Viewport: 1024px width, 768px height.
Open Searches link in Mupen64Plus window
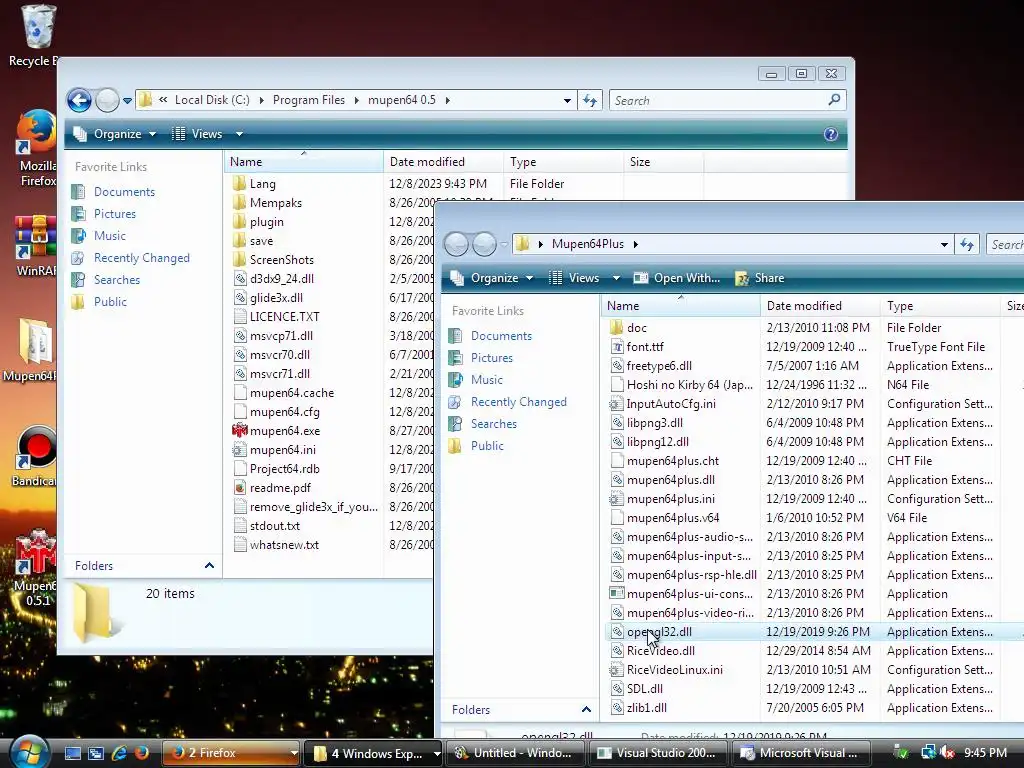pyautogui.click(x=494, y=424)
